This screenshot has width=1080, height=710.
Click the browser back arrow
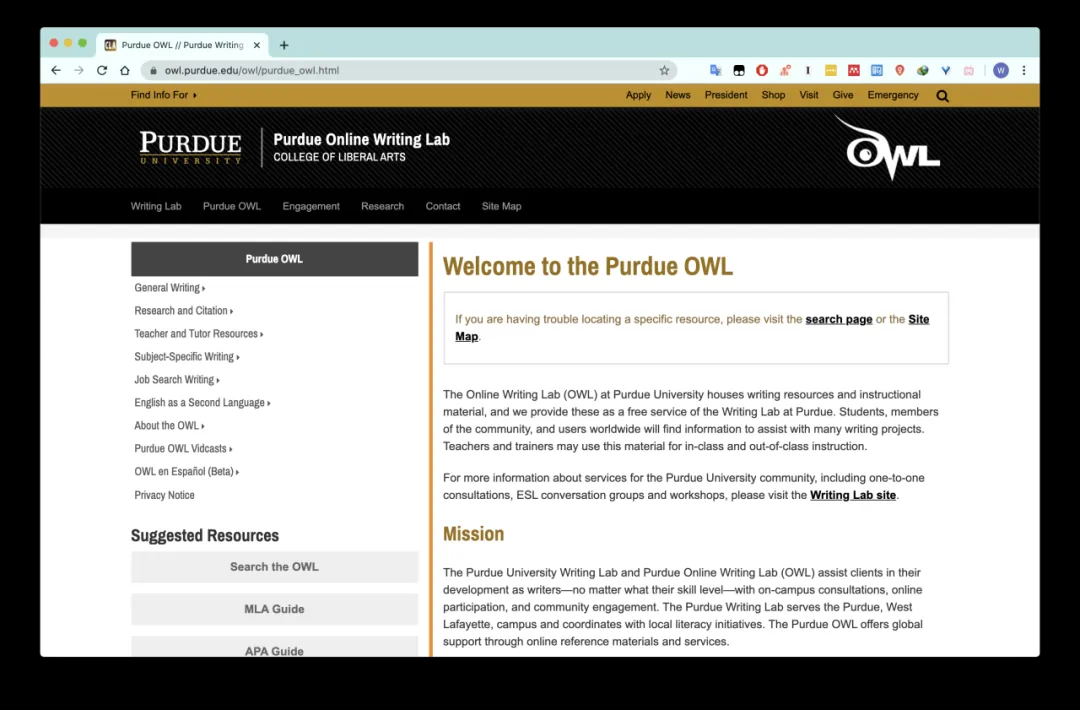pyautogui.click(x=56, y=70)
